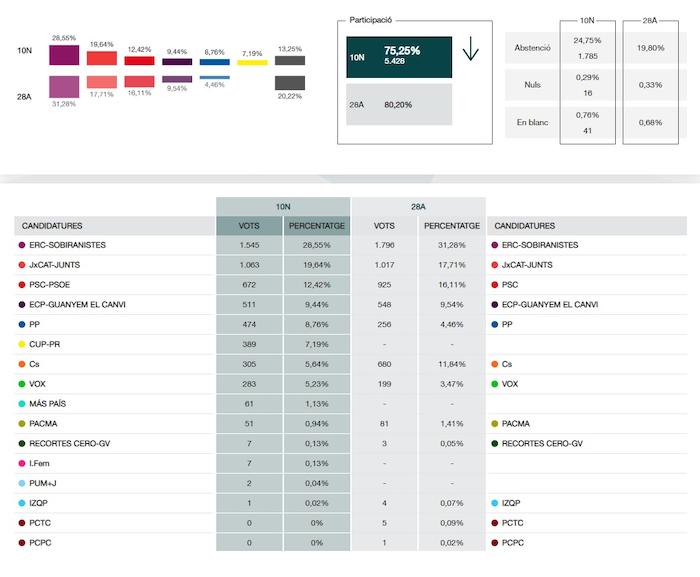Click the 389 votes cell for CUP-PR
700x577 pixels.
(249, 344)
